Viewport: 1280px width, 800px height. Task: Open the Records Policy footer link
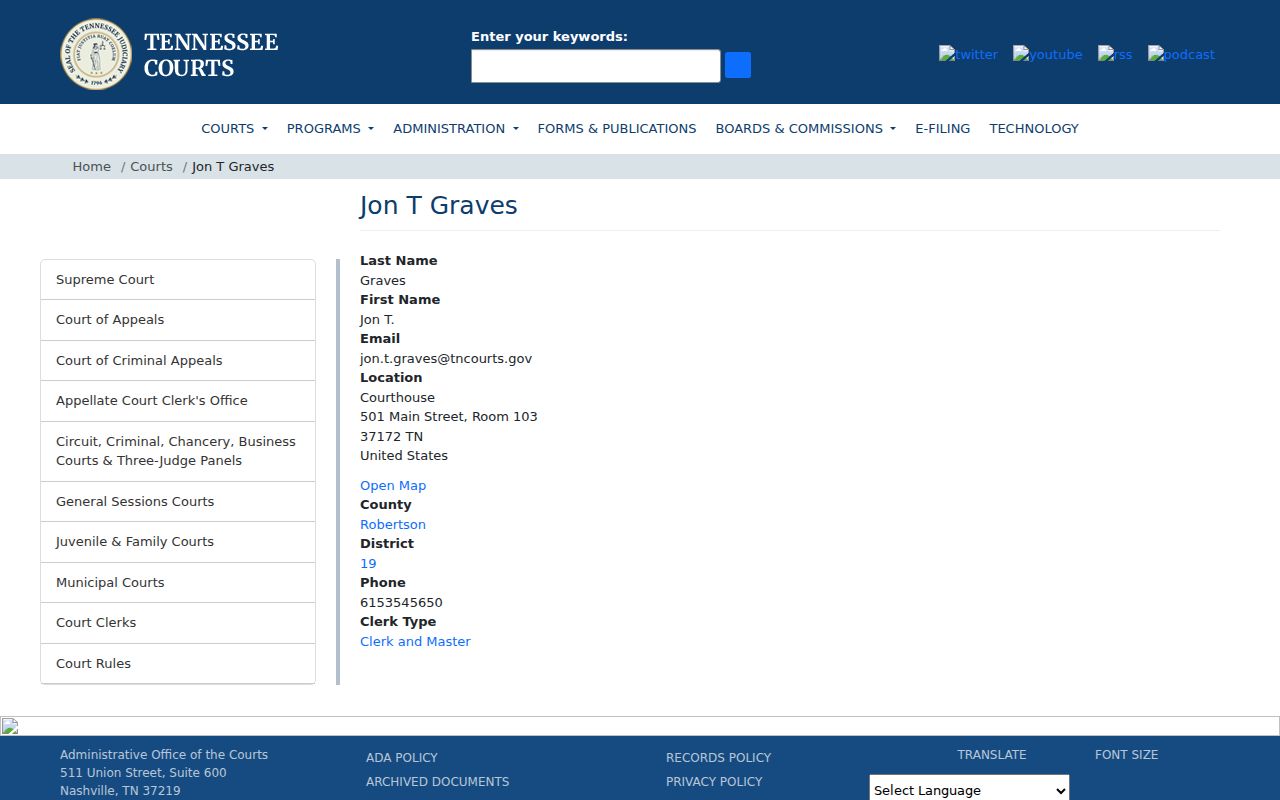tap(719, 757)
